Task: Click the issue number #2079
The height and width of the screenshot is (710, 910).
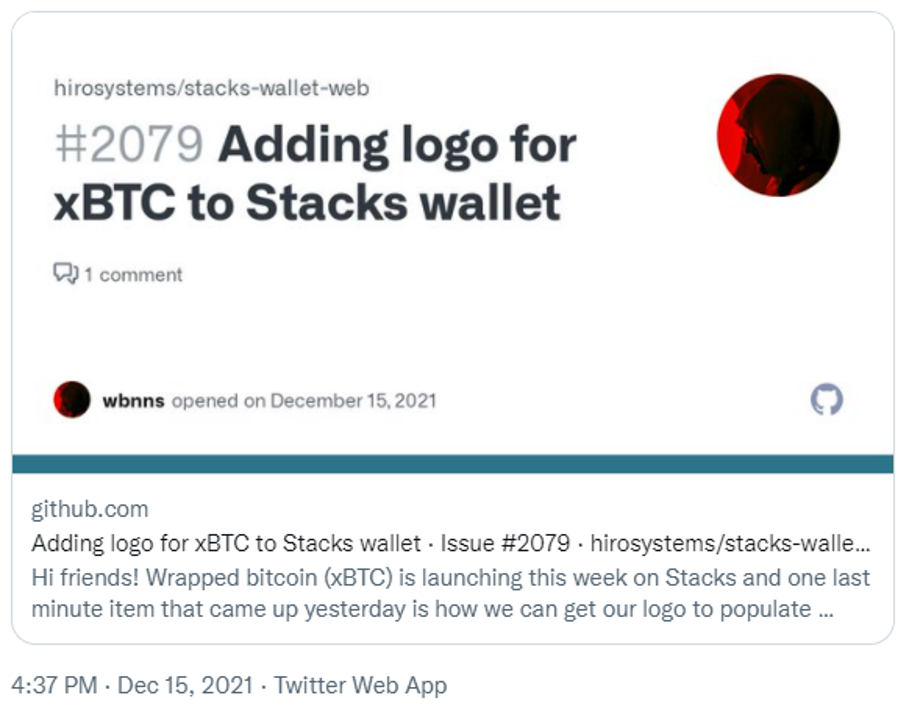Action: pyautogui.click(x=129, y=144)
